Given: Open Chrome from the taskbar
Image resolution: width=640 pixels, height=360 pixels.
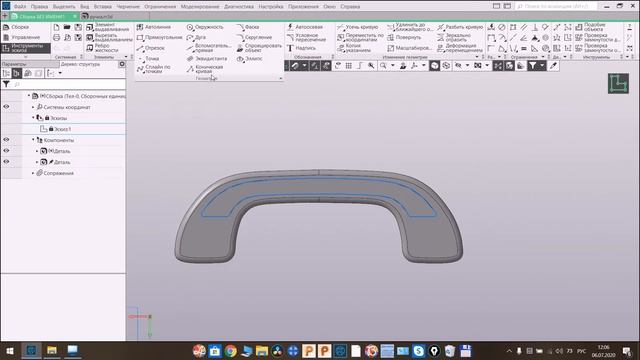Looking at the screenshot, I should click(231, 351).
